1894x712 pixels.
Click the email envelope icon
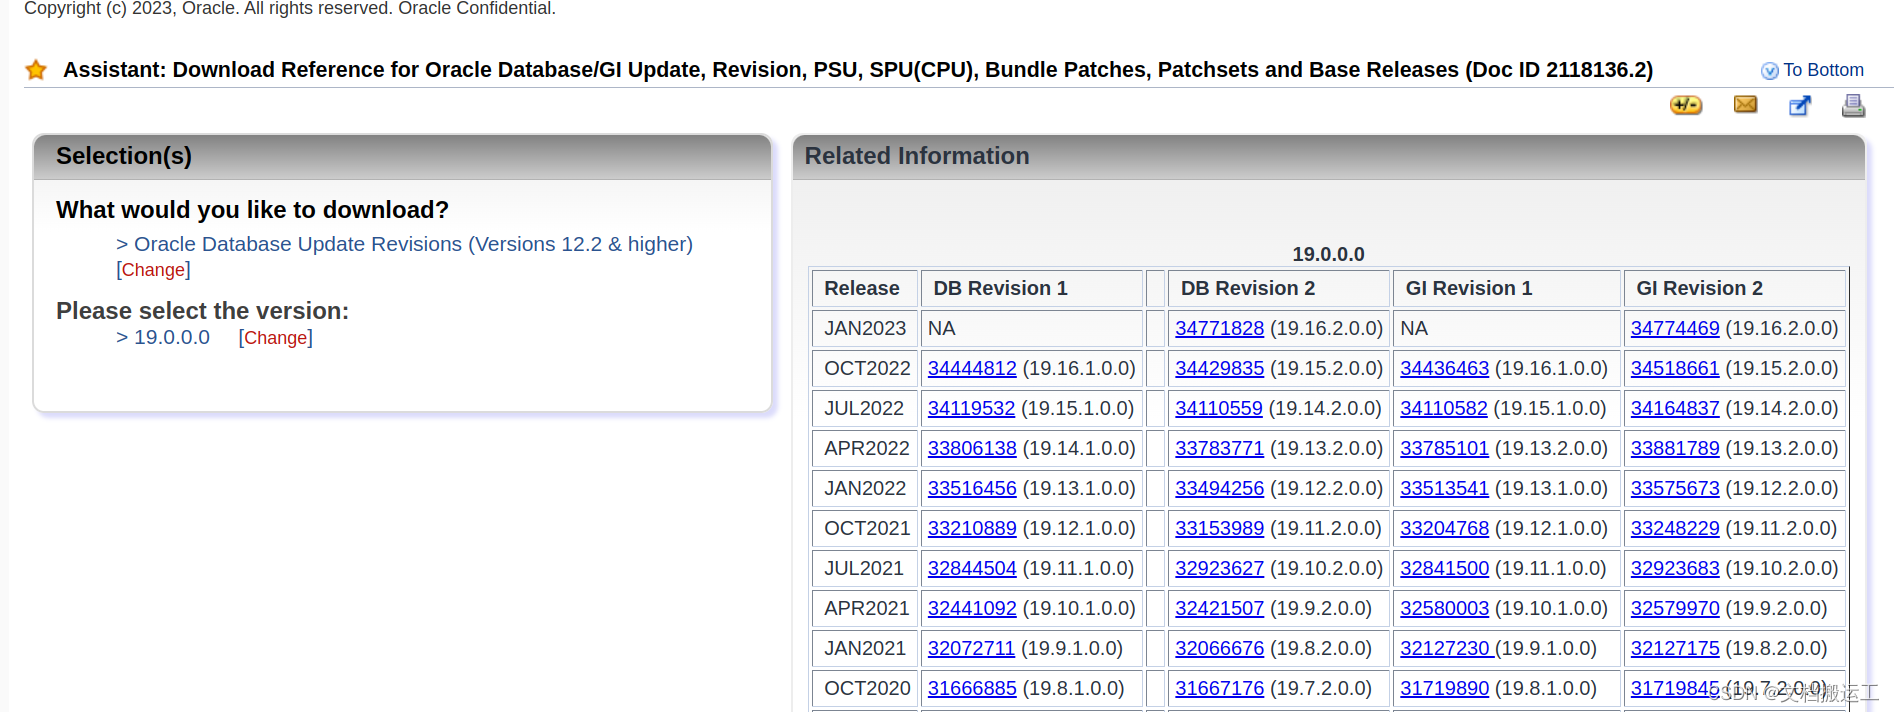point(1745,104)
